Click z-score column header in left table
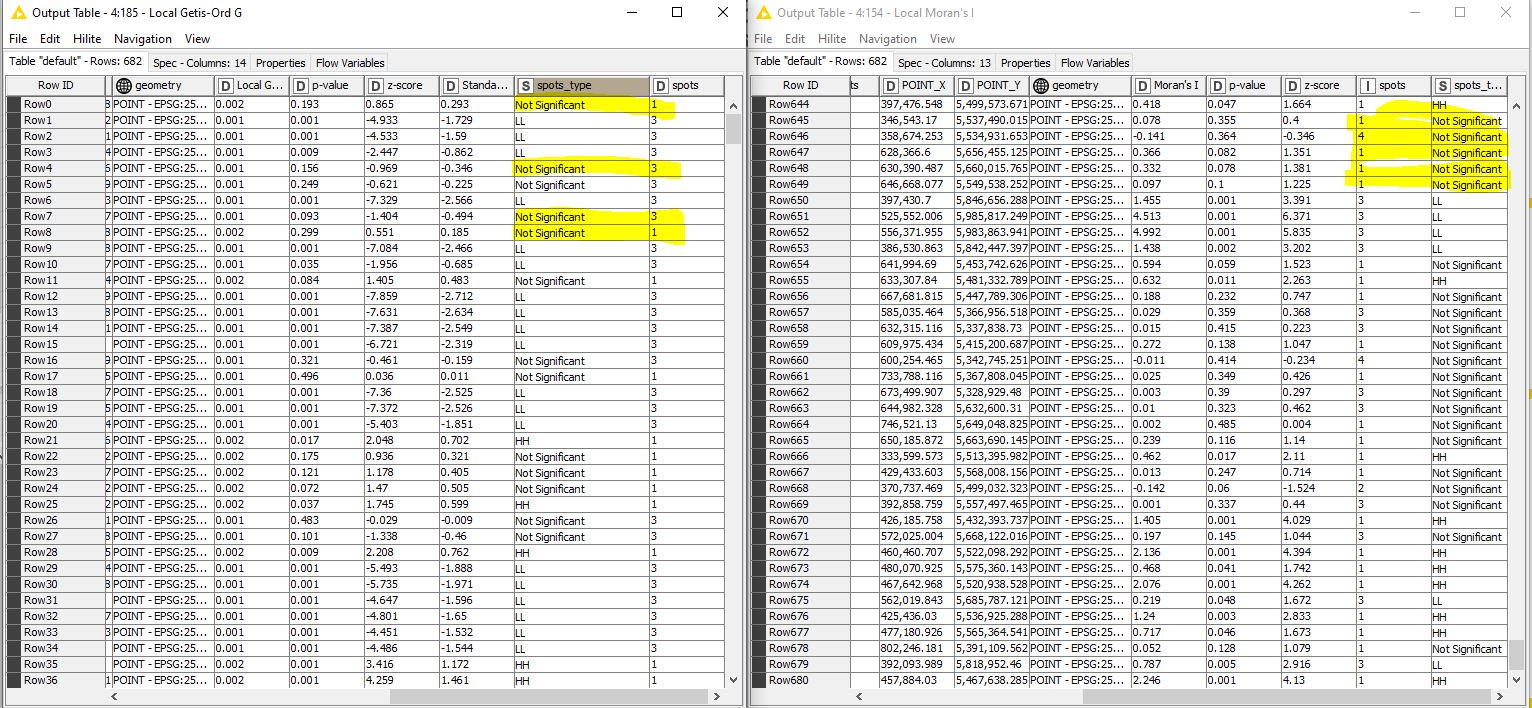1532x708 pixels. (402, 86)
